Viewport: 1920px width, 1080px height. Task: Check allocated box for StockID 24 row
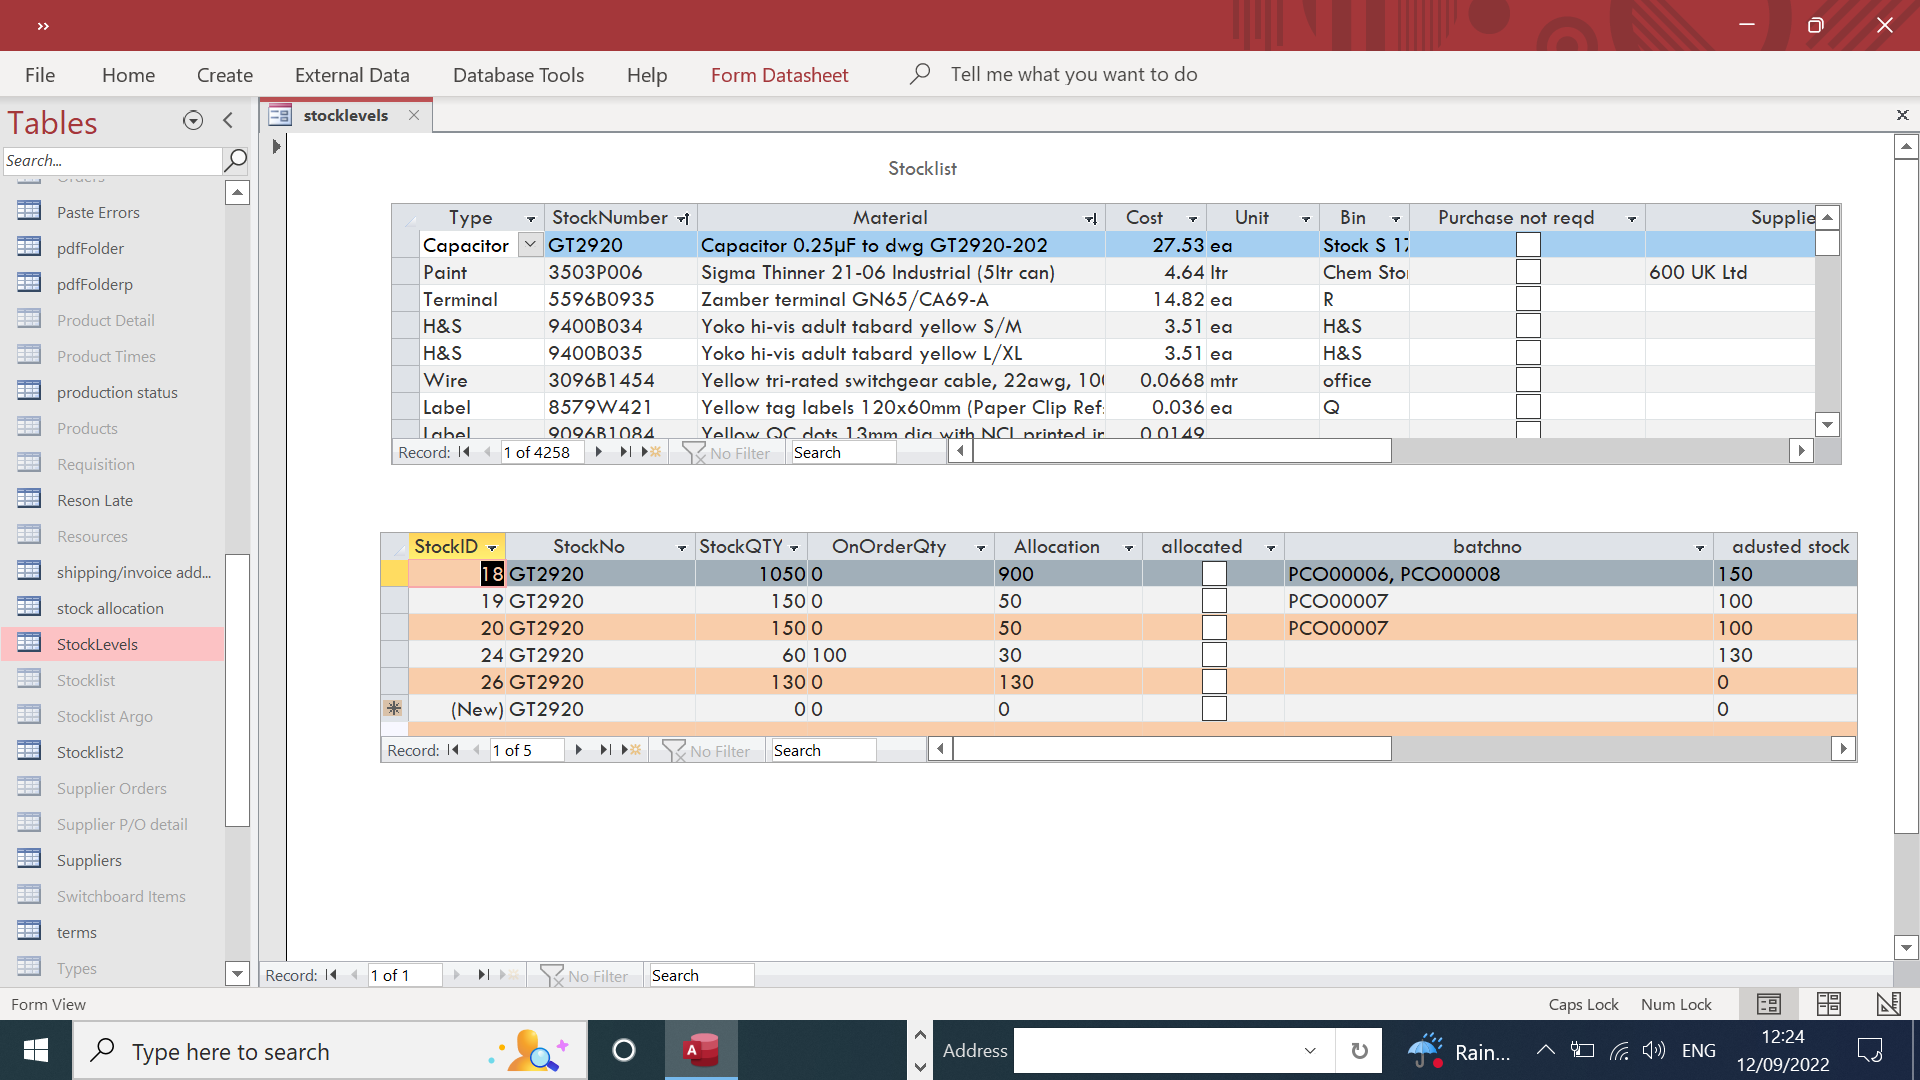pos(1214,655)
